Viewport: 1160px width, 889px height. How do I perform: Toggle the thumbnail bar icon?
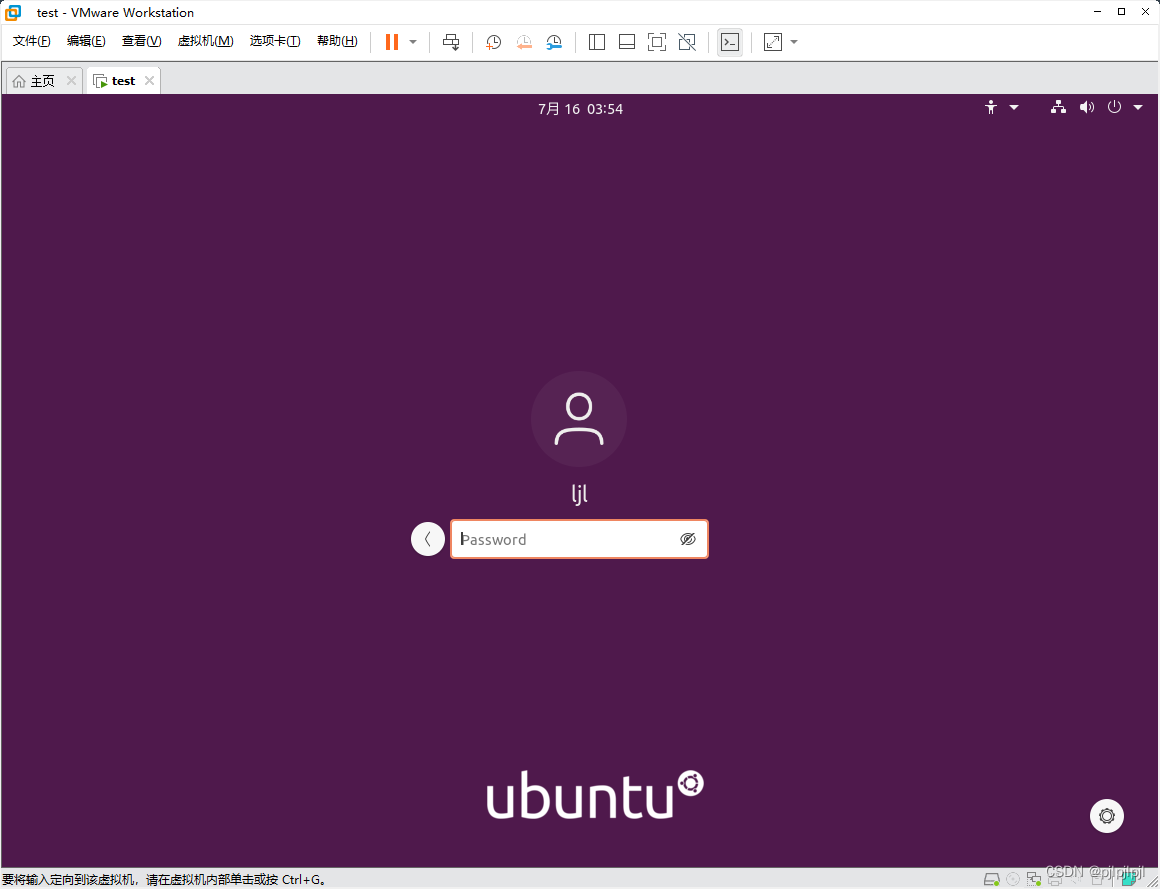click(627, 42)
